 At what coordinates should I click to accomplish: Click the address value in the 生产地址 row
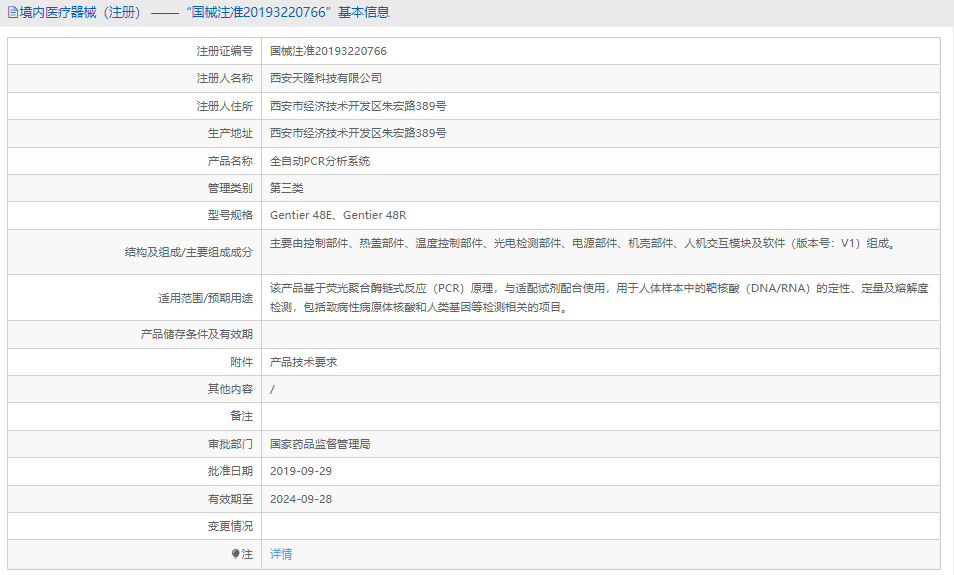[x=358, y=133]
